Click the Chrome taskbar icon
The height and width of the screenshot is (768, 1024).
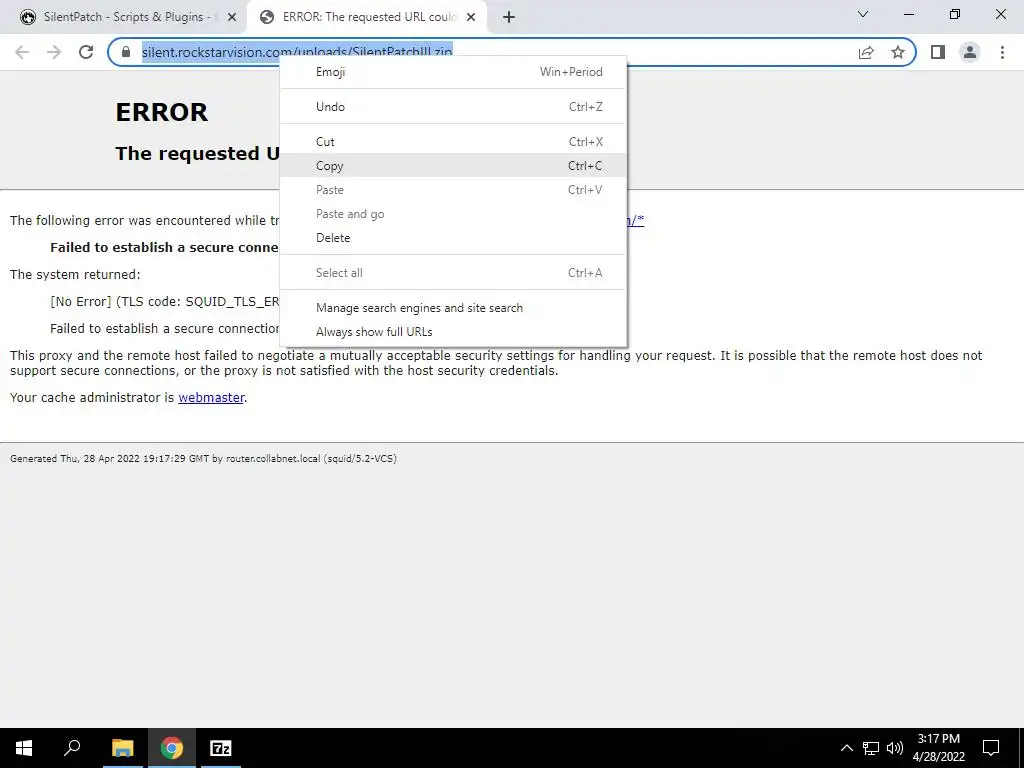[172, 748]
